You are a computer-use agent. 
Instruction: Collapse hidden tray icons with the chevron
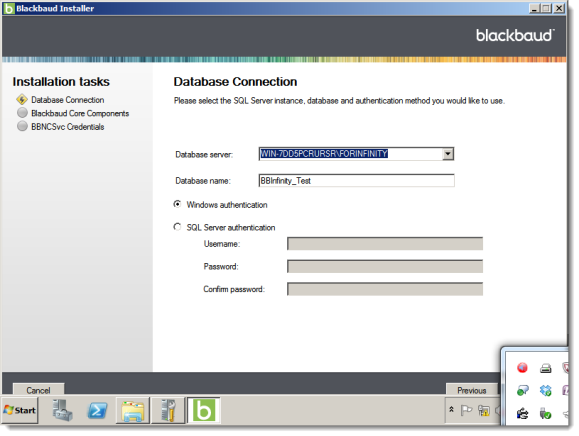click(x=451, y=409)
